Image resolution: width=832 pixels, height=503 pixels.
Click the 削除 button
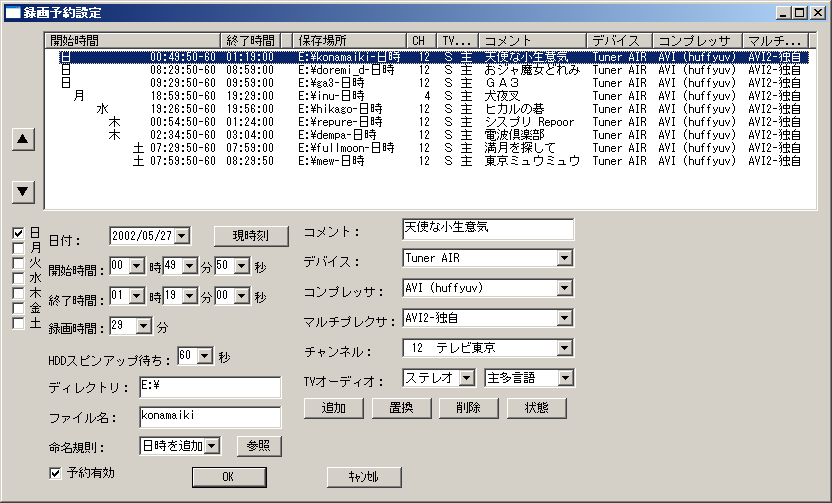(x=469, y=408)
